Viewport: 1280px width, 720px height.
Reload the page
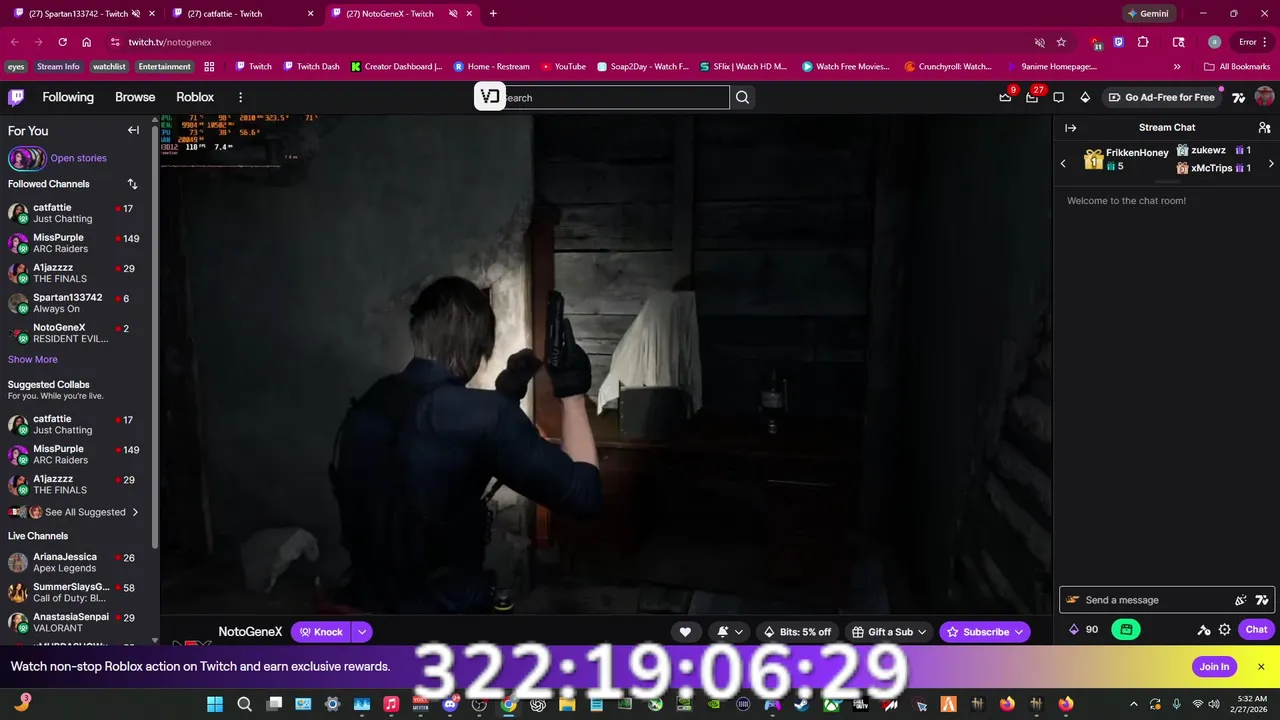point(62,42)
